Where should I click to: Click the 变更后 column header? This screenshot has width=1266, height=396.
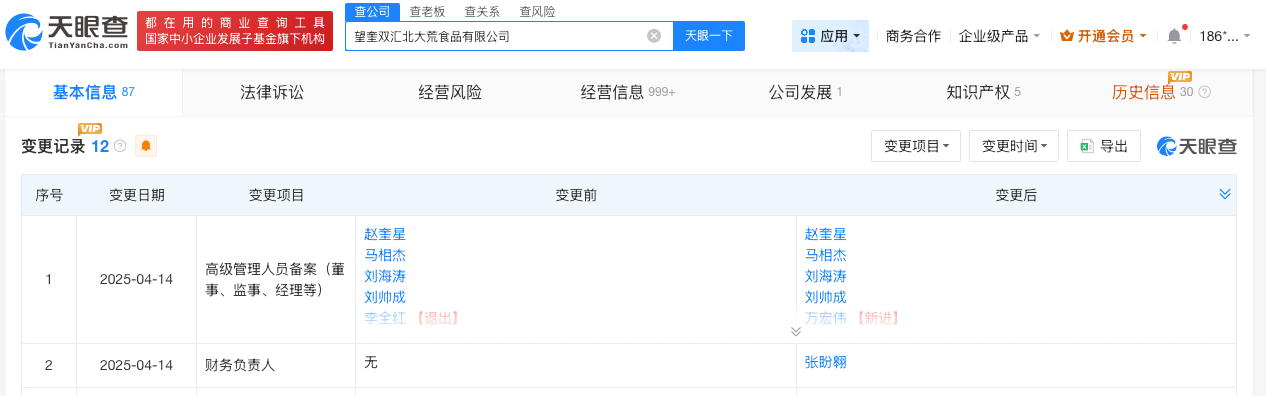click(x=1016, y=195)
